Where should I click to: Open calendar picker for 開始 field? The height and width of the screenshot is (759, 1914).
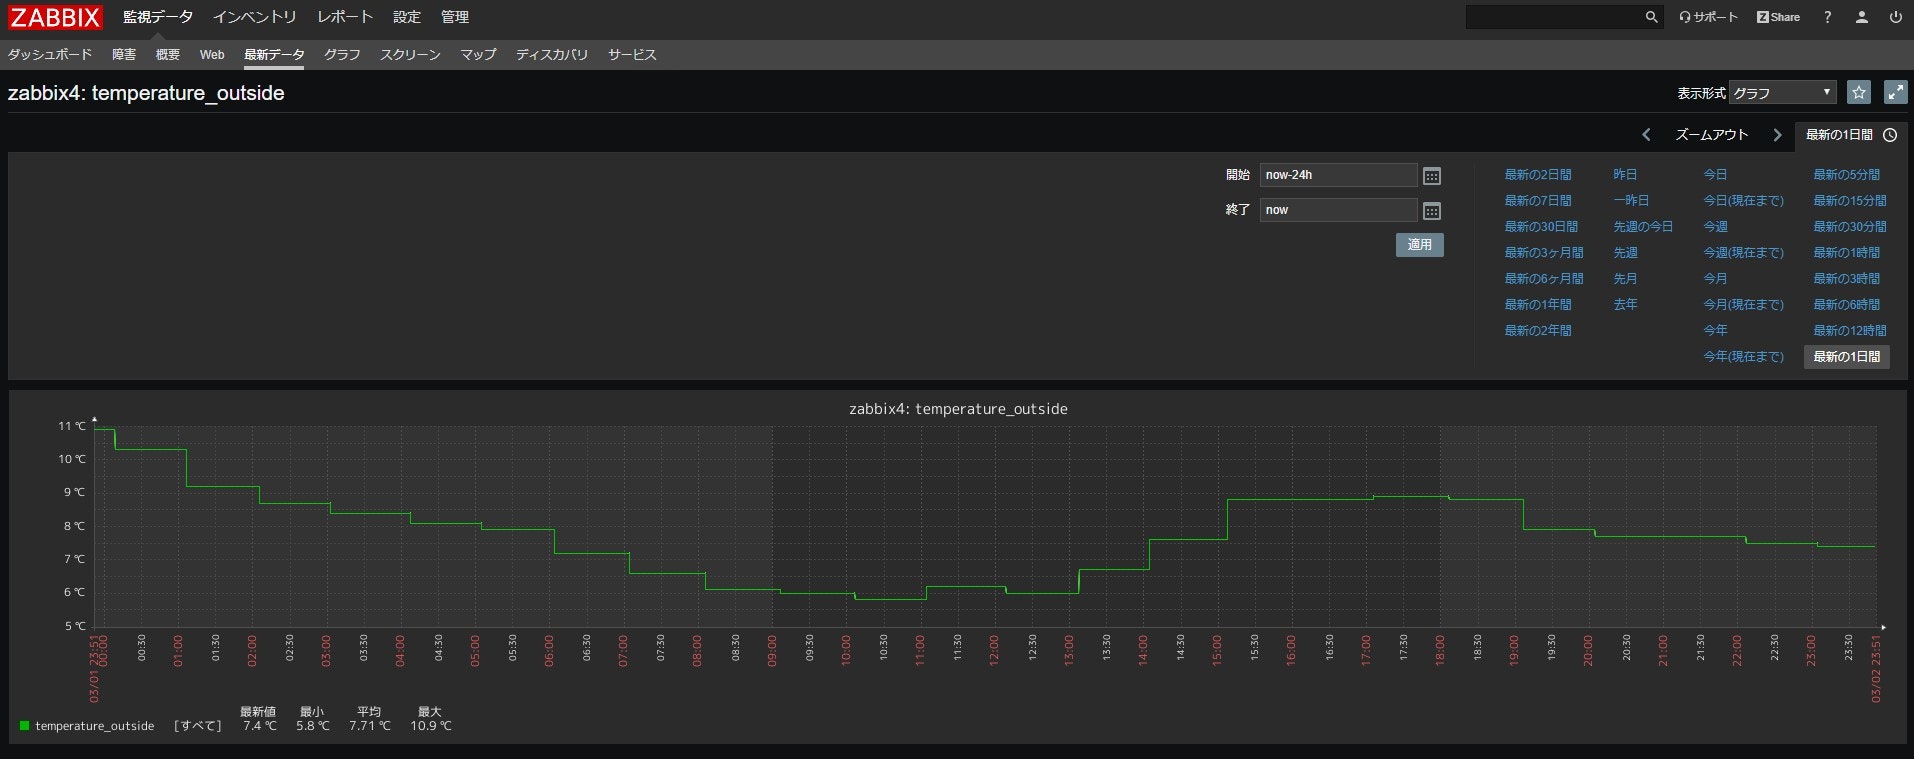point(1432,176)
